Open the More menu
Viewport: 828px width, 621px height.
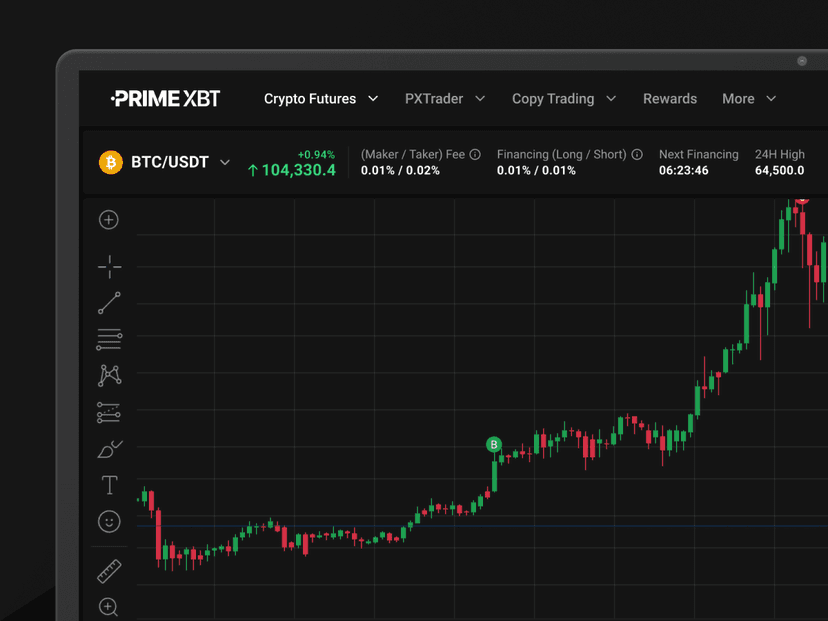pyautogui.click(x=749, y=99)
